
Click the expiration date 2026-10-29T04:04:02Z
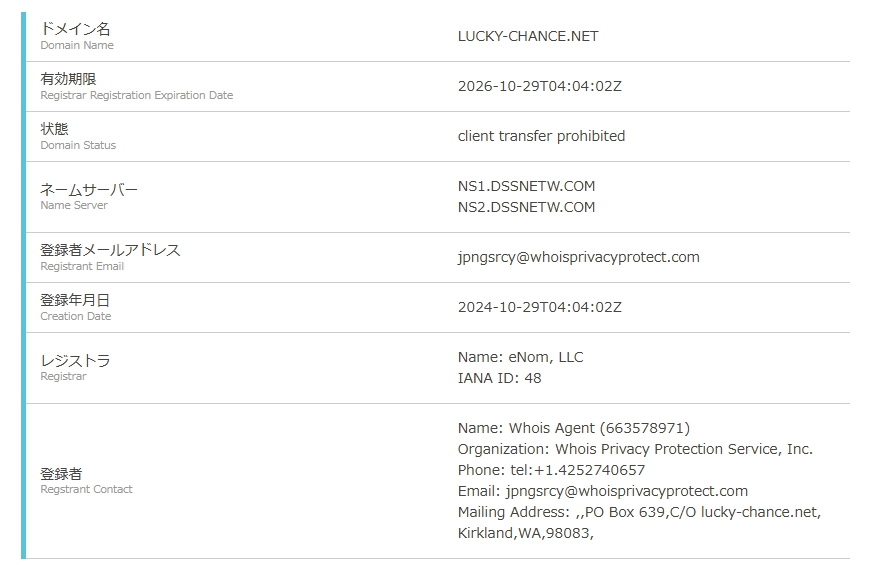[x=539, y=86]
